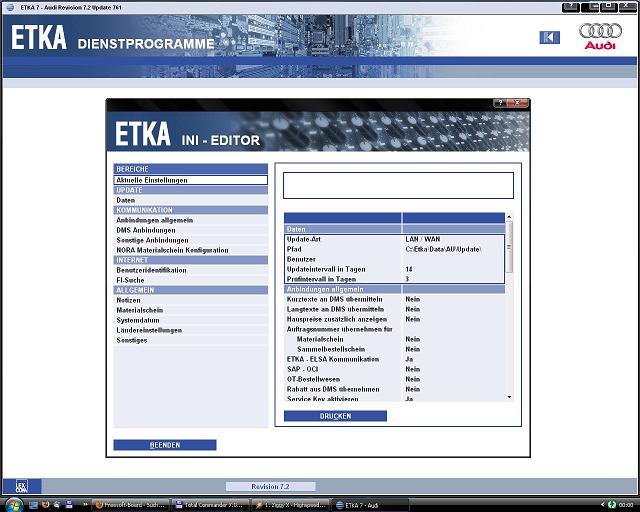
Task: Open the Daten update section
Action: pyautogui.click(x=191, y=200)
